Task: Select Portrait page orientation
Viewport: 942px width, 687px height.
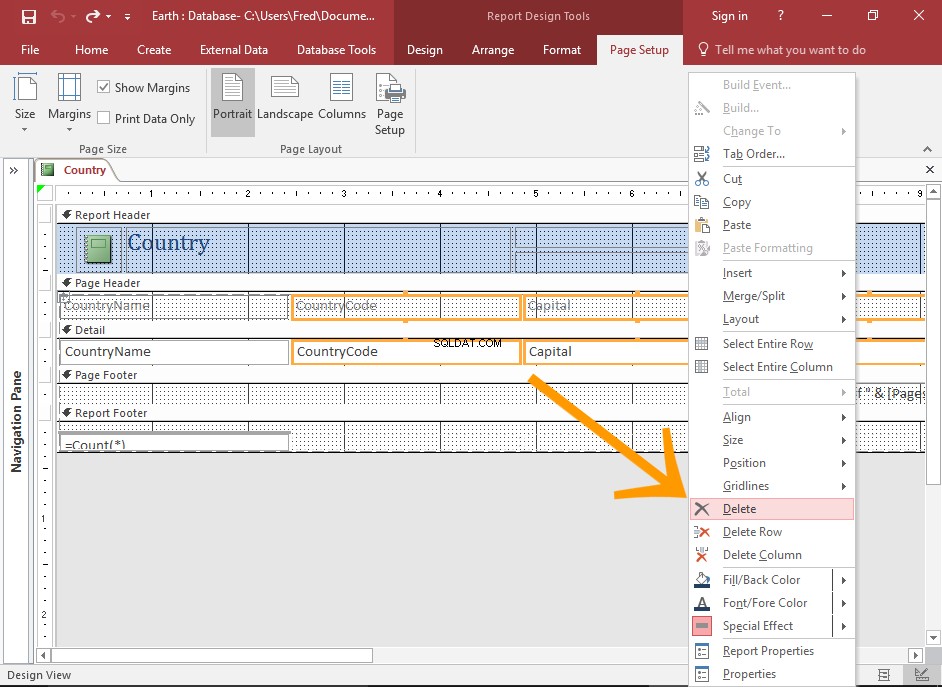Action: 232,102
